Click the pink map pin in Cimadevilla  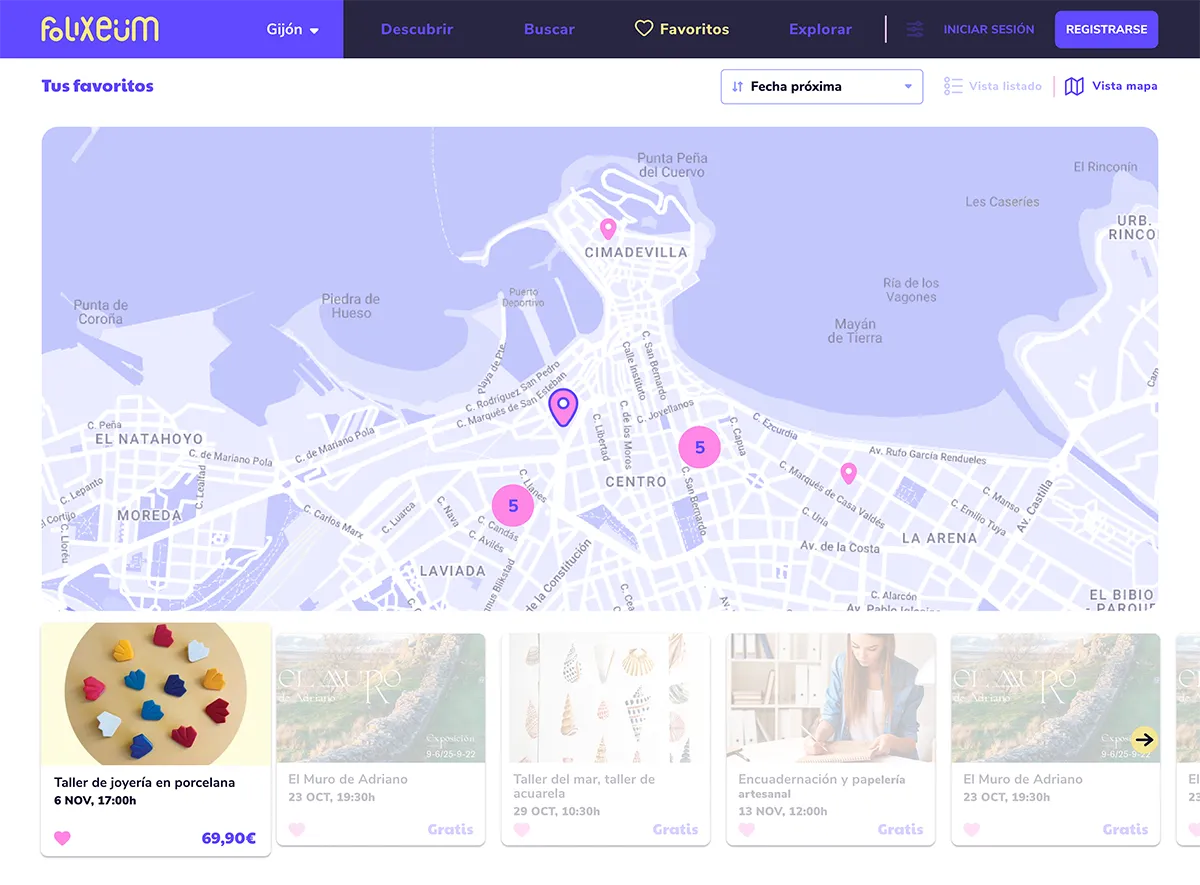click(x=608, y=229)
